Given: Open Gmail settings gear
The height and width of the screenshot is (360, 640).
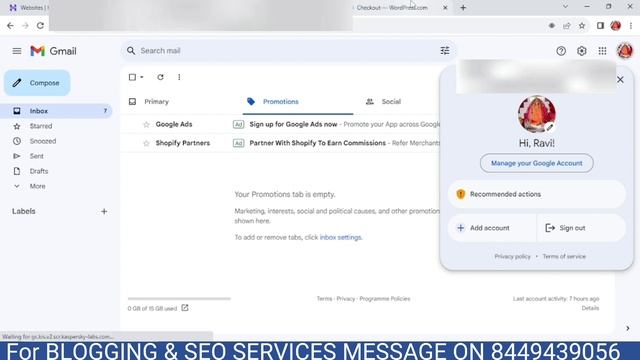Looking at the screenshot, I should tap(582, 51).
